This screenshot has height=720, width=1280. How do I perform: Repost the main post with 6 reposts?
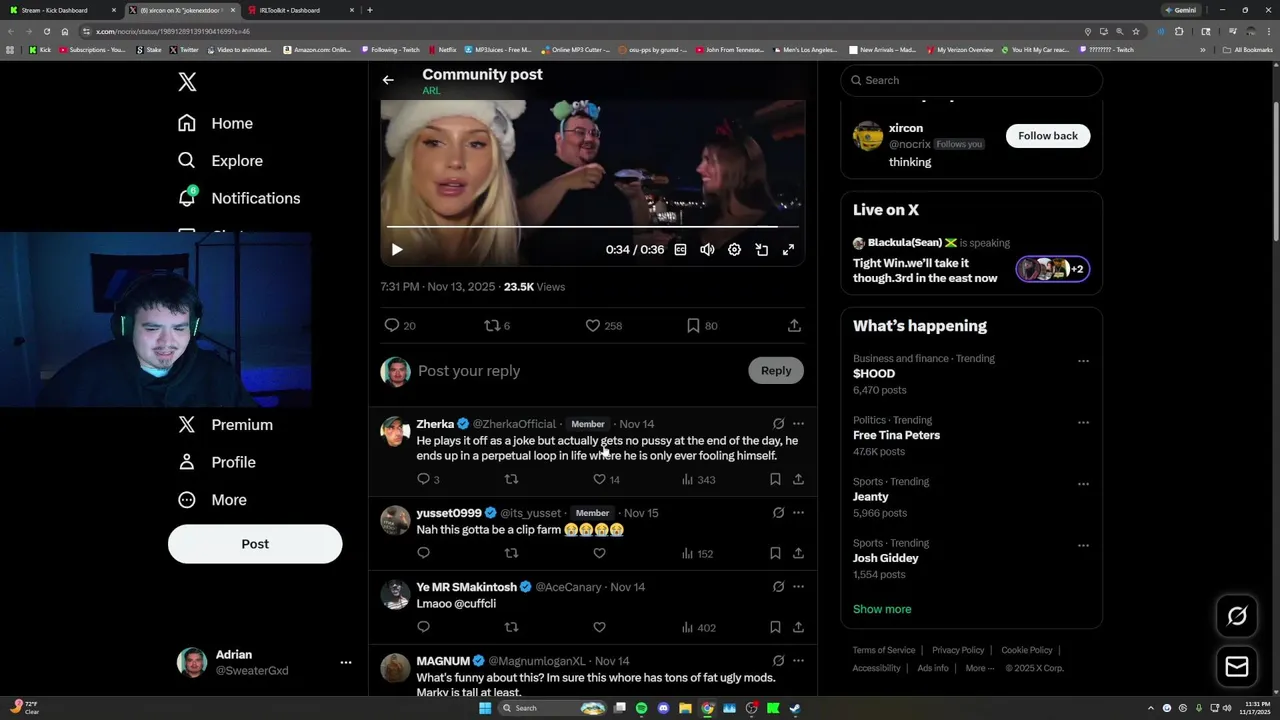coord(497,325)
